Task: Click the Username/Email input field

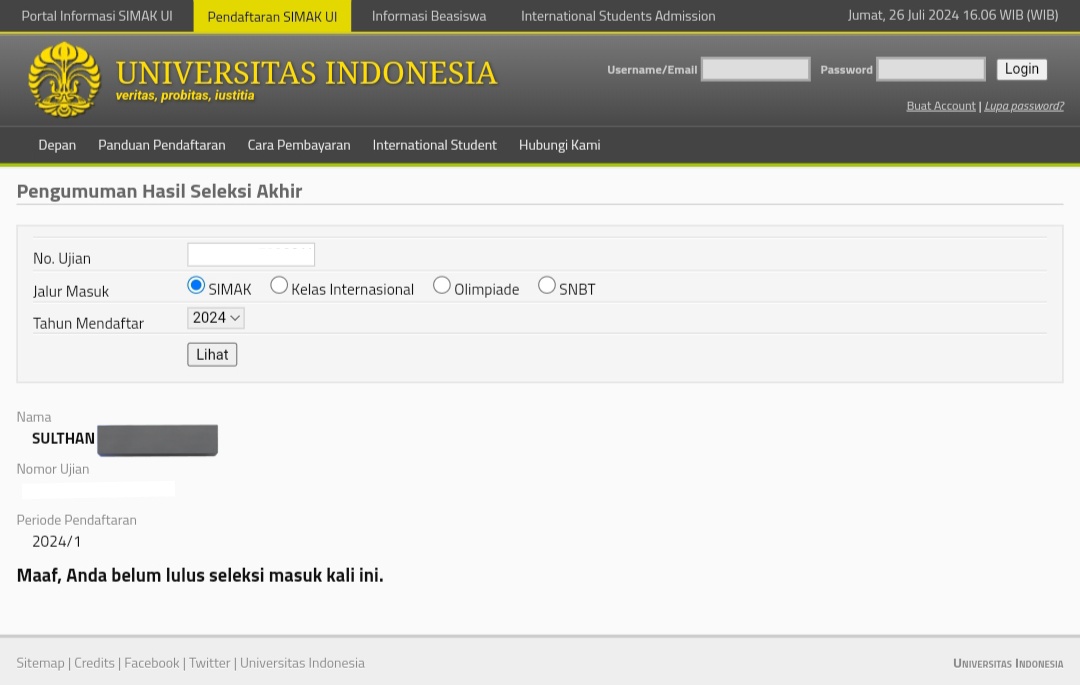Action: click(x=756, y=69)
